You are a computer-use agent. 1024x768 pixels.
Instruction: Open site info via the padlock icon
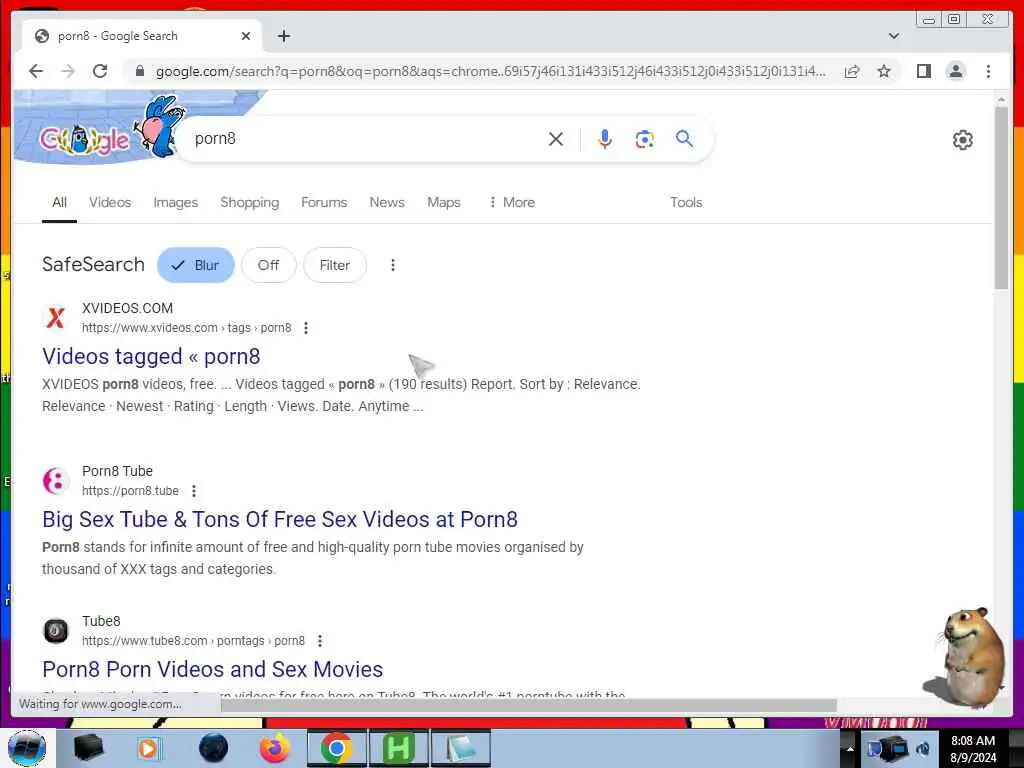coord(139,71)
